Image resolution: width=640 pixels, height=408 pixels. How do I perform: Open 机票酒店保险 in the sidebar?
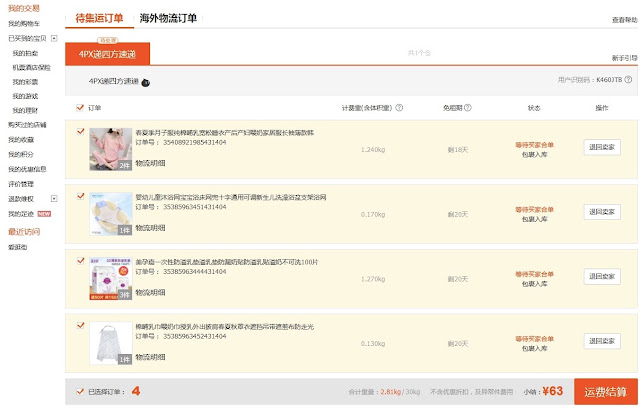tap(31, 67)
